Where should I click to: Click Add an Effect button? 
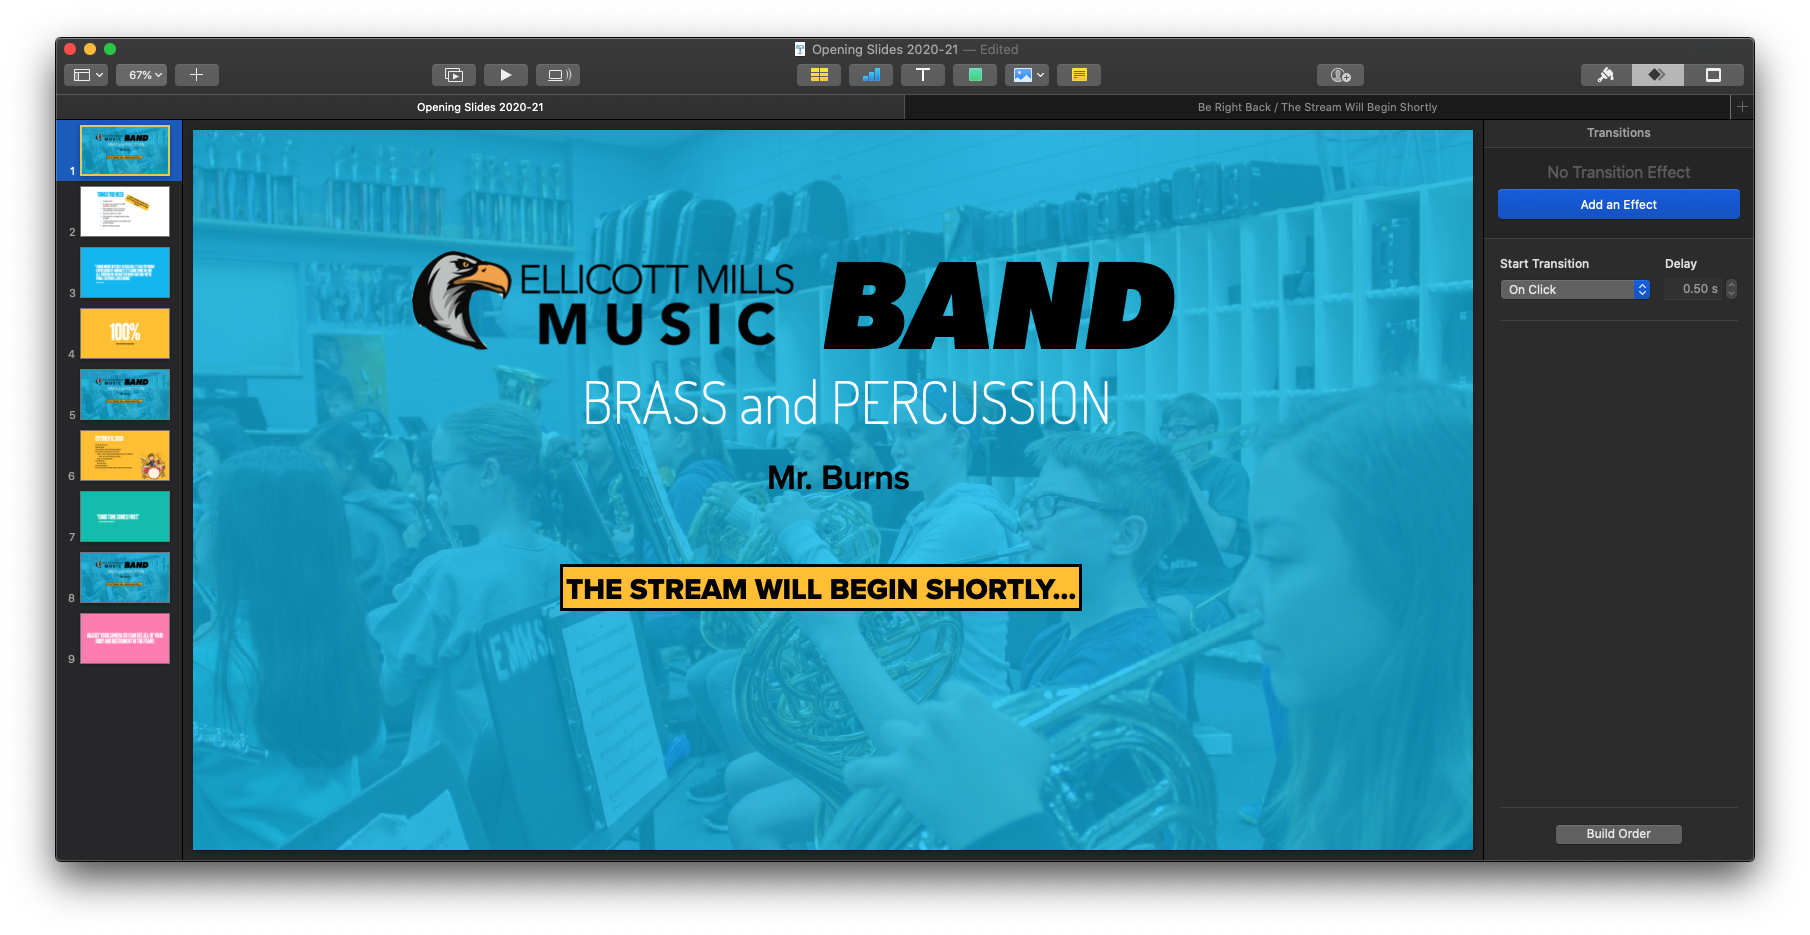pos(1618,204)
